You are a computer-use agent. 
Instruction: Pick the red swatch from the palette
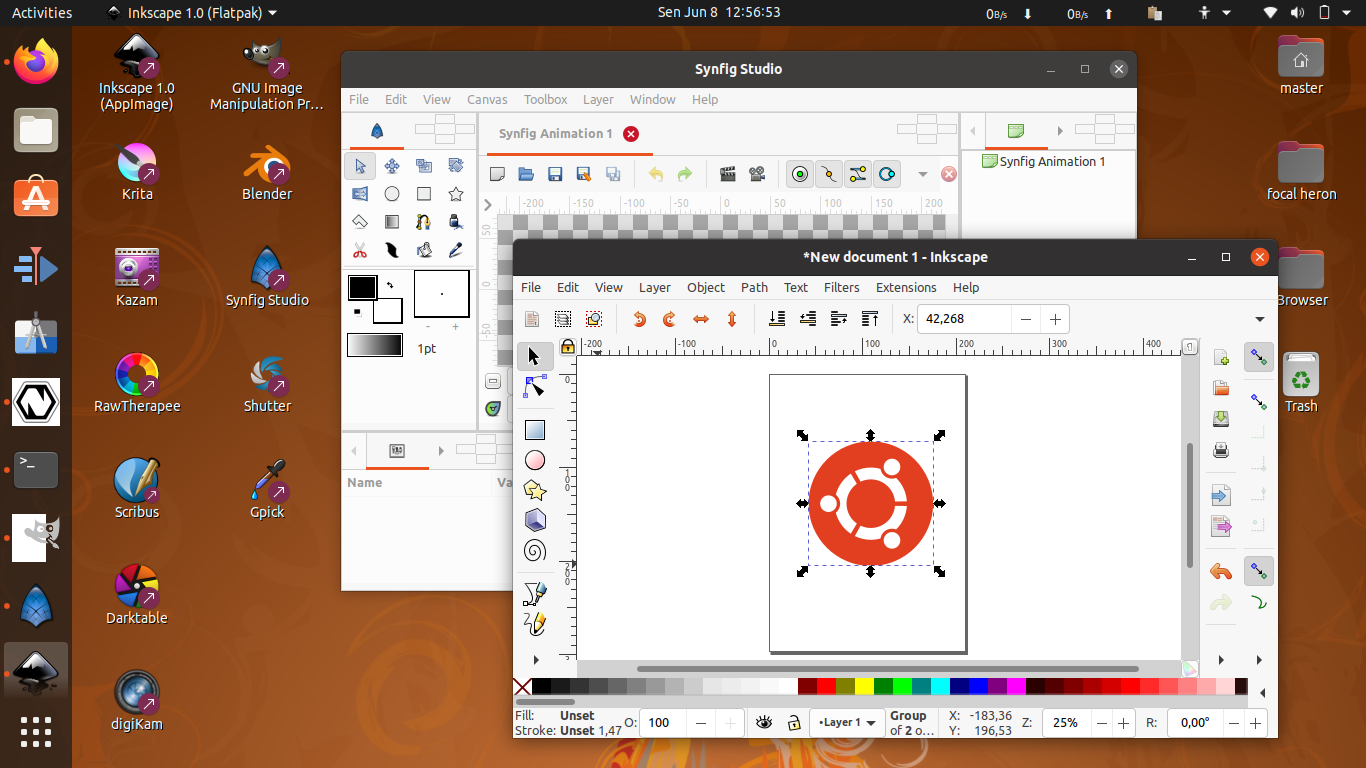coord(826,687)
